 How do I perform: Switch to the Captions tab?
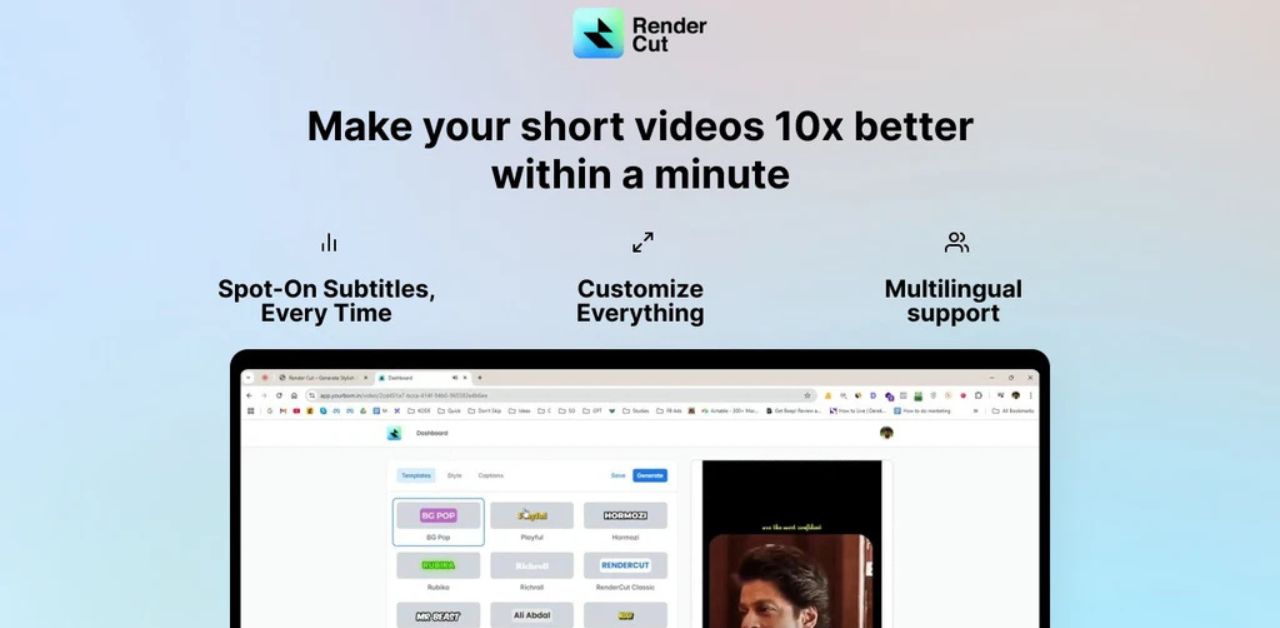click(491, 476)
